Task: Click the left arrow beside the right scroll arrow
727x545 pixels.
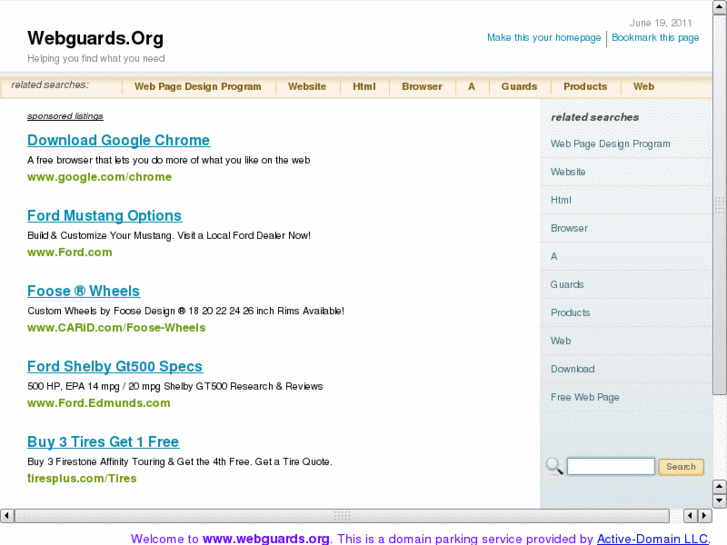Action: pyautogui.click(x=690, y=515)
